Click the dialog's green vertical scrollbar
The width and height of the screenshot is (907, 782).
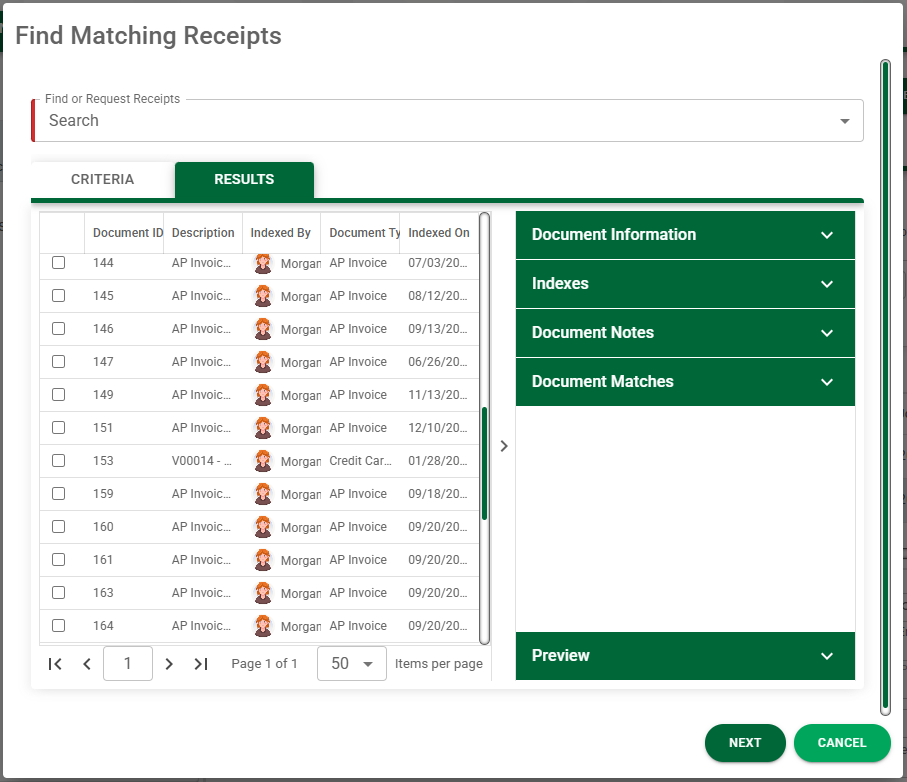pyautogui.click(x=885, y=387)
